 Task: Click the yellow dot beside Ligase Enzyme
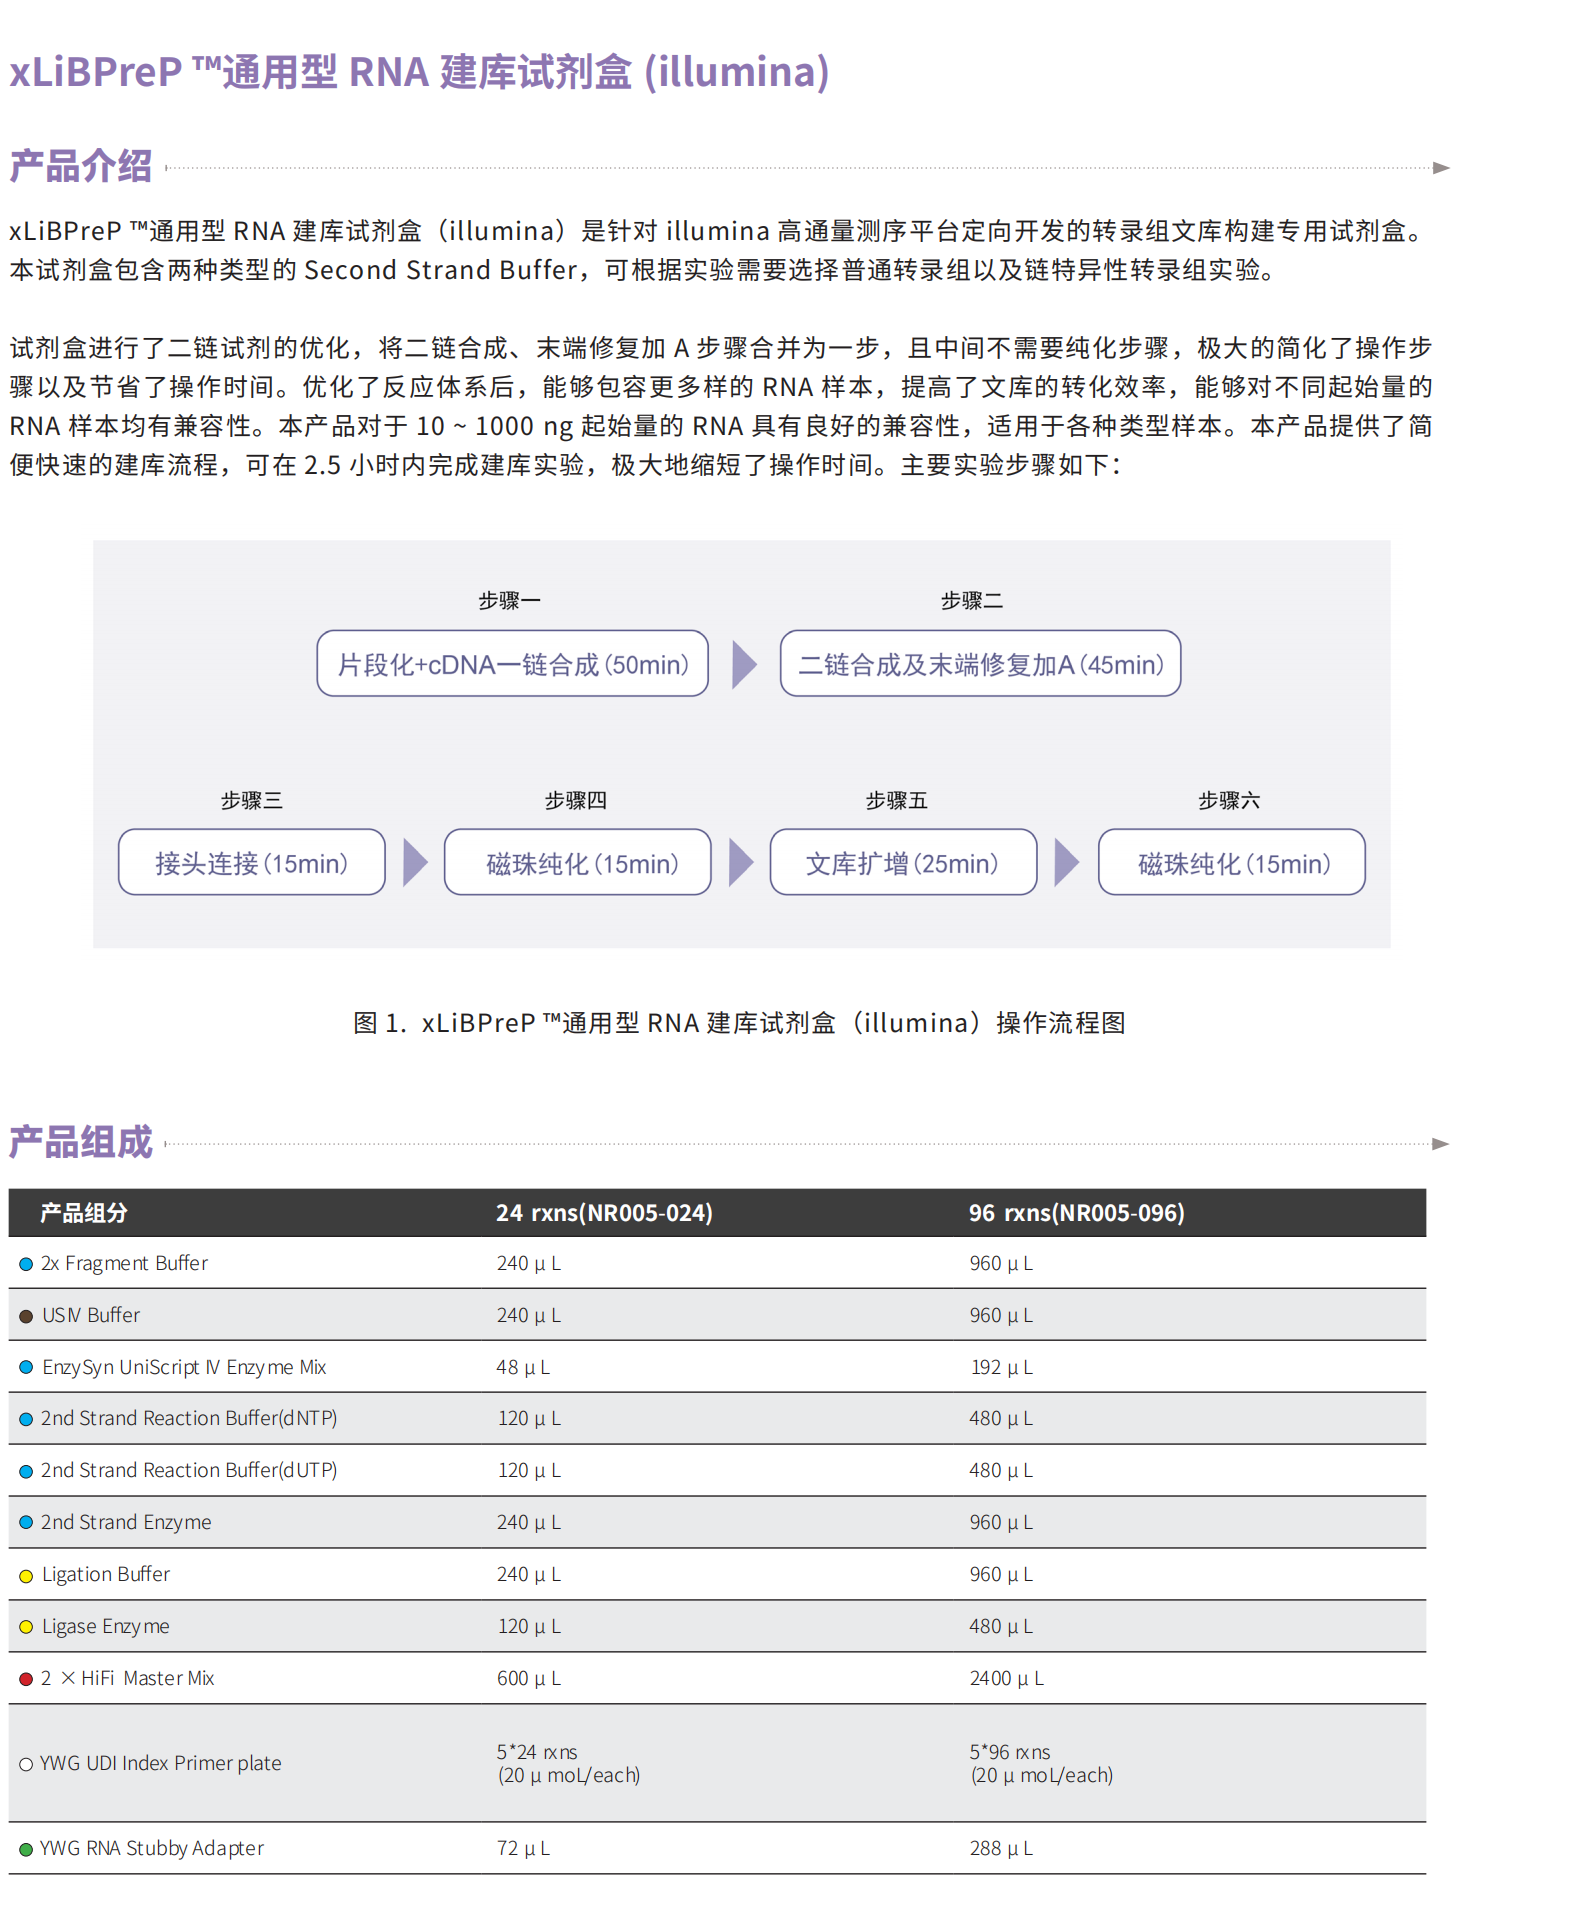pyautogui.click(x=26, y=1627)
